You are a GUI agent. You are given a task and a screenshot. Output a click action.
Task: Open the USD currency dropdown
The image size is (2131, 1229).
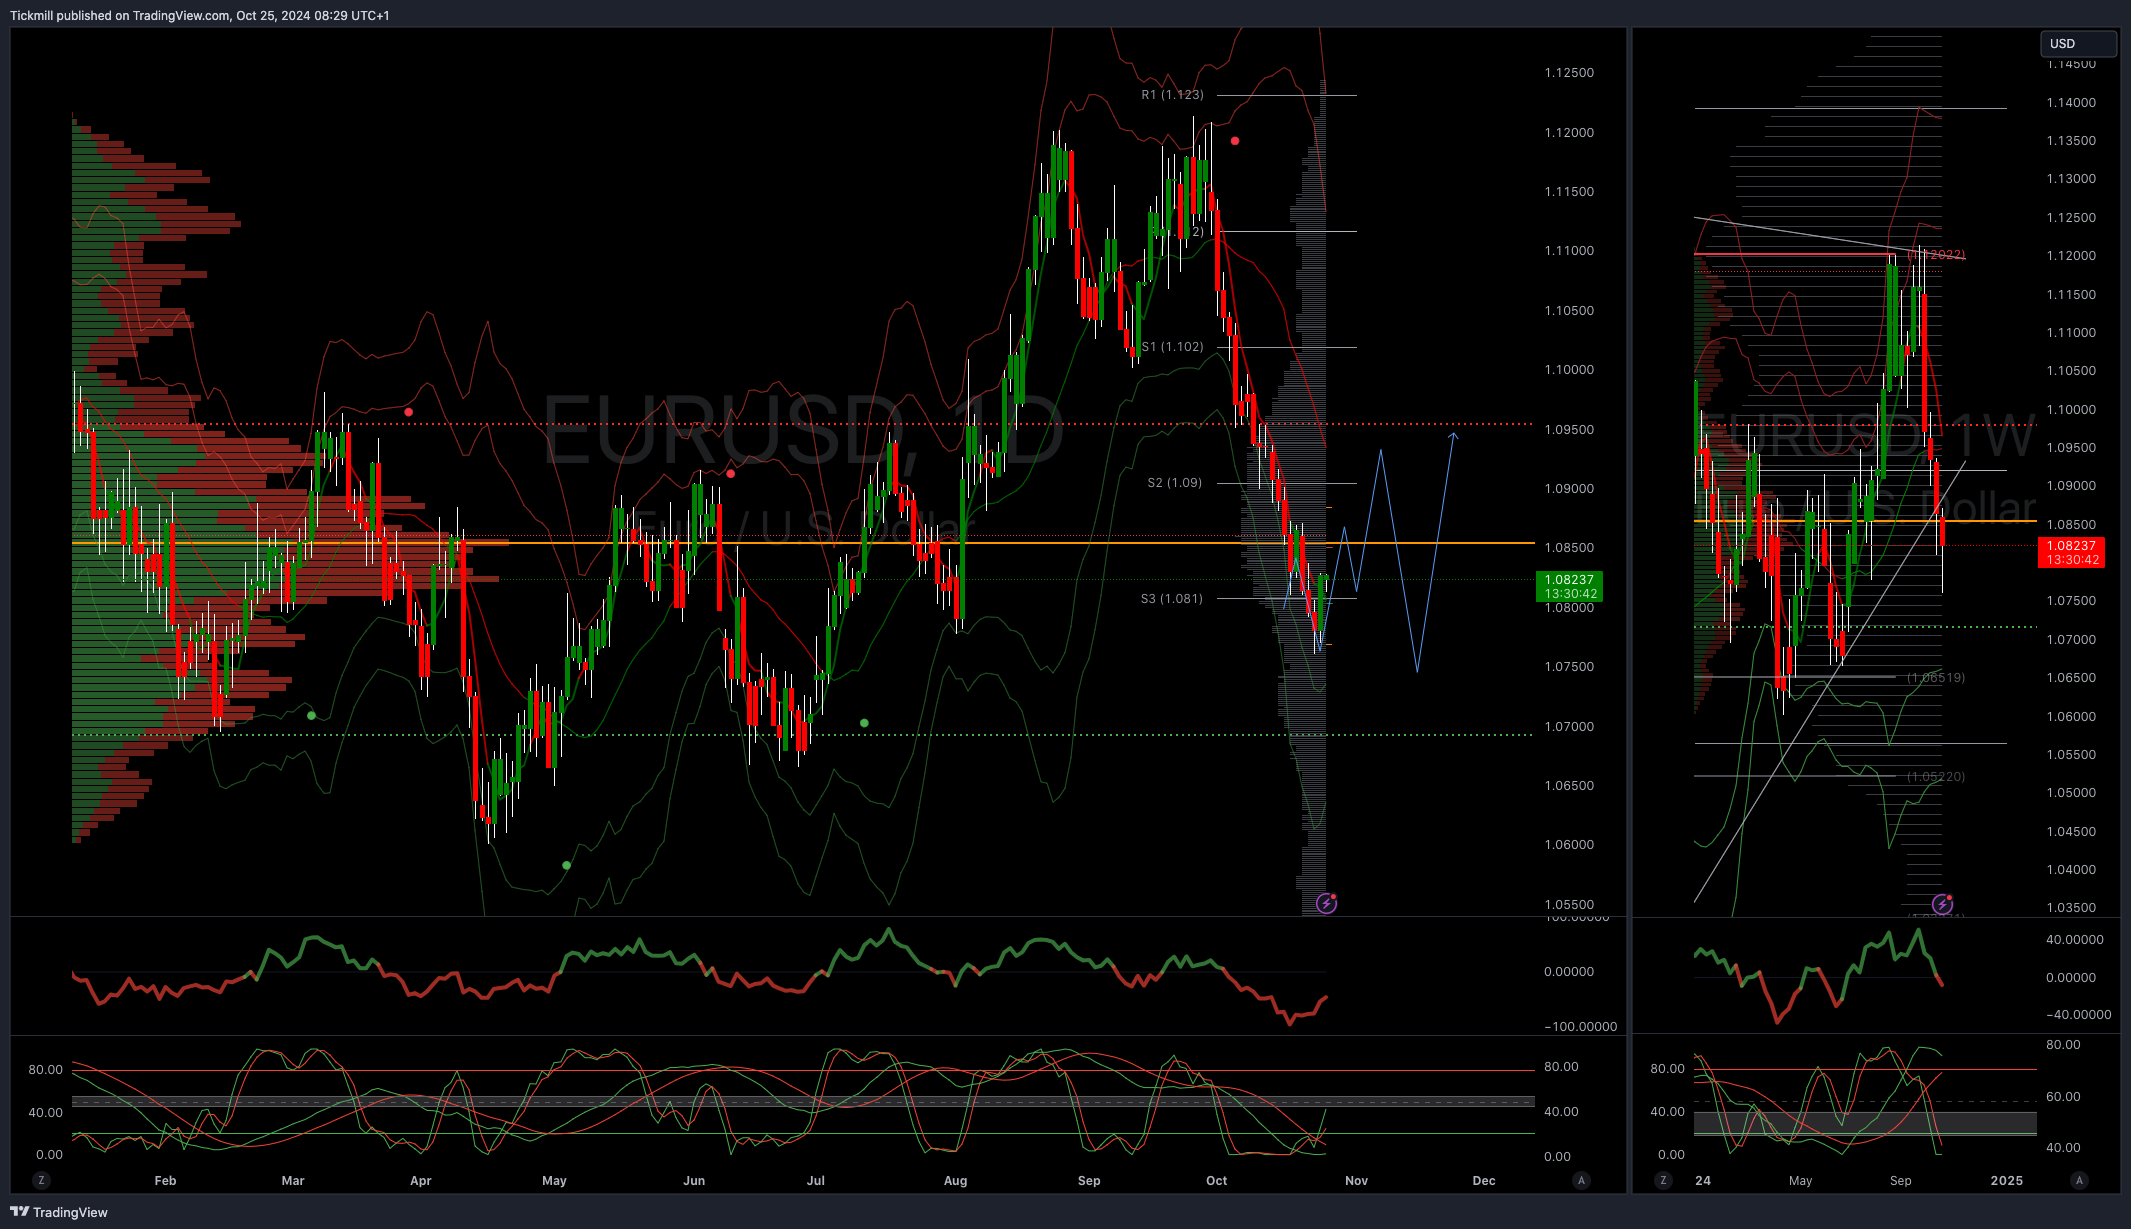coord(2078,43)
